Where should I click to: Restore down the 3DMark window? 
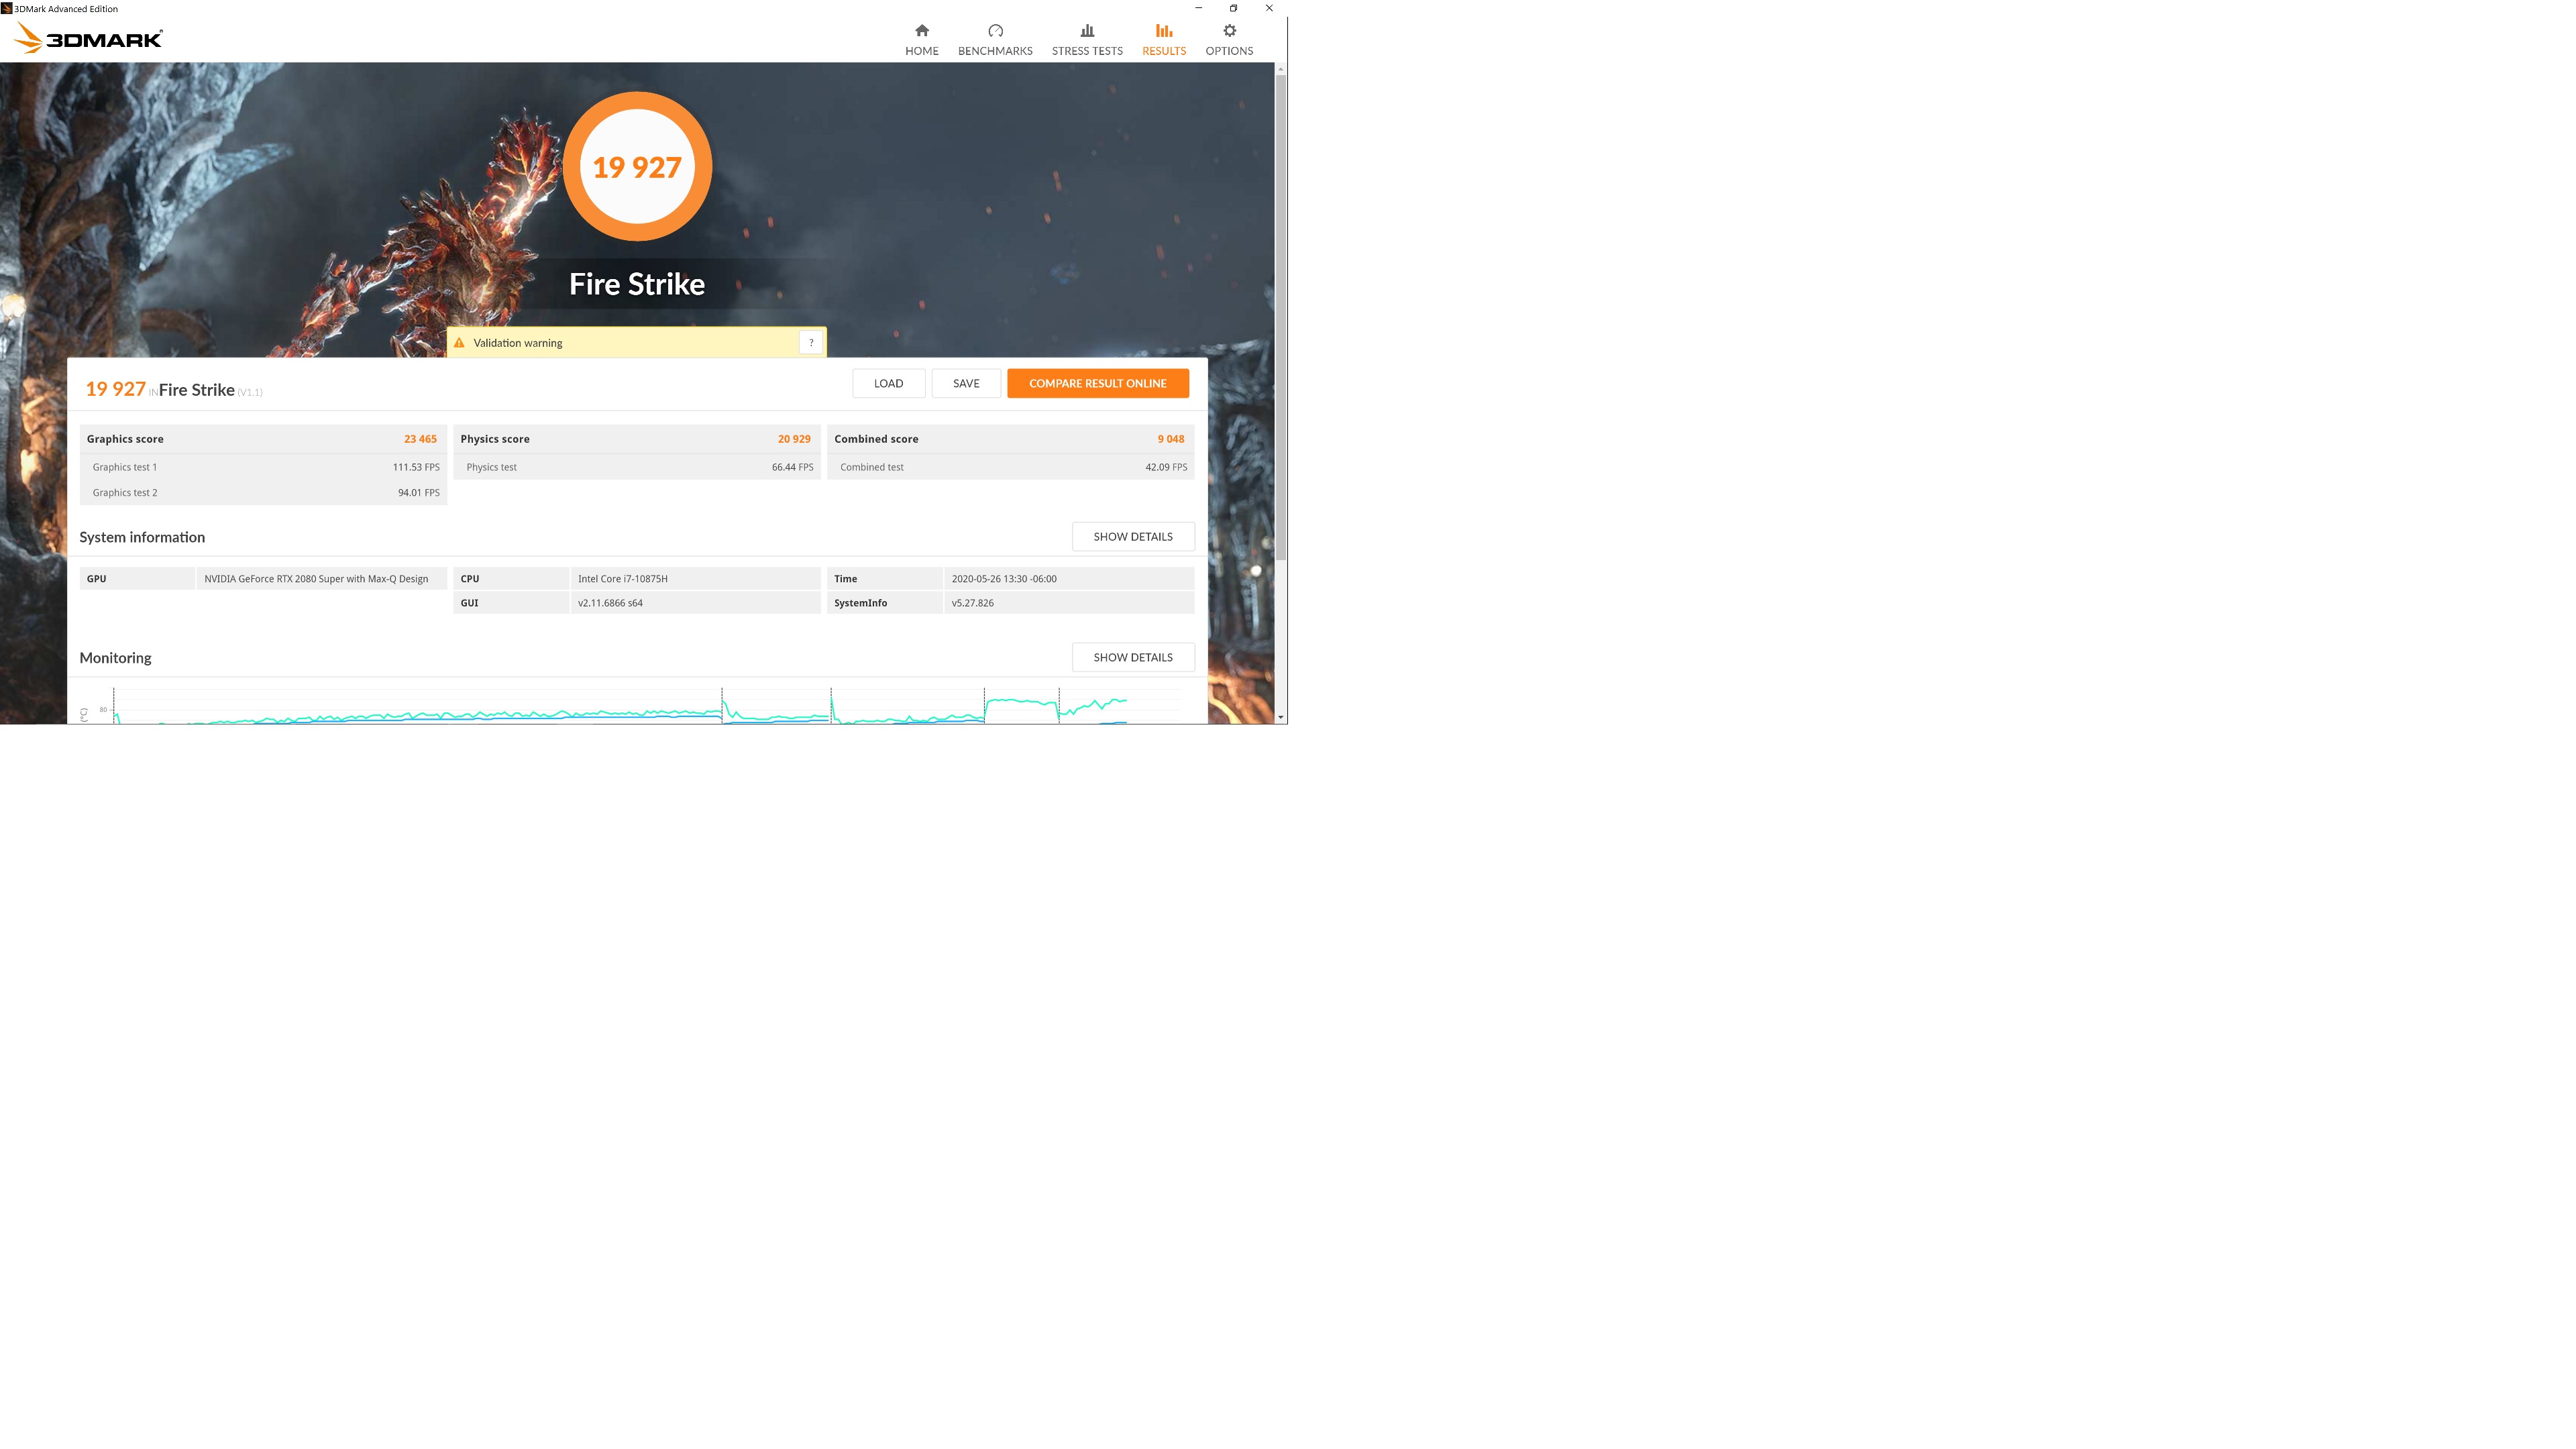point(1233,8)
